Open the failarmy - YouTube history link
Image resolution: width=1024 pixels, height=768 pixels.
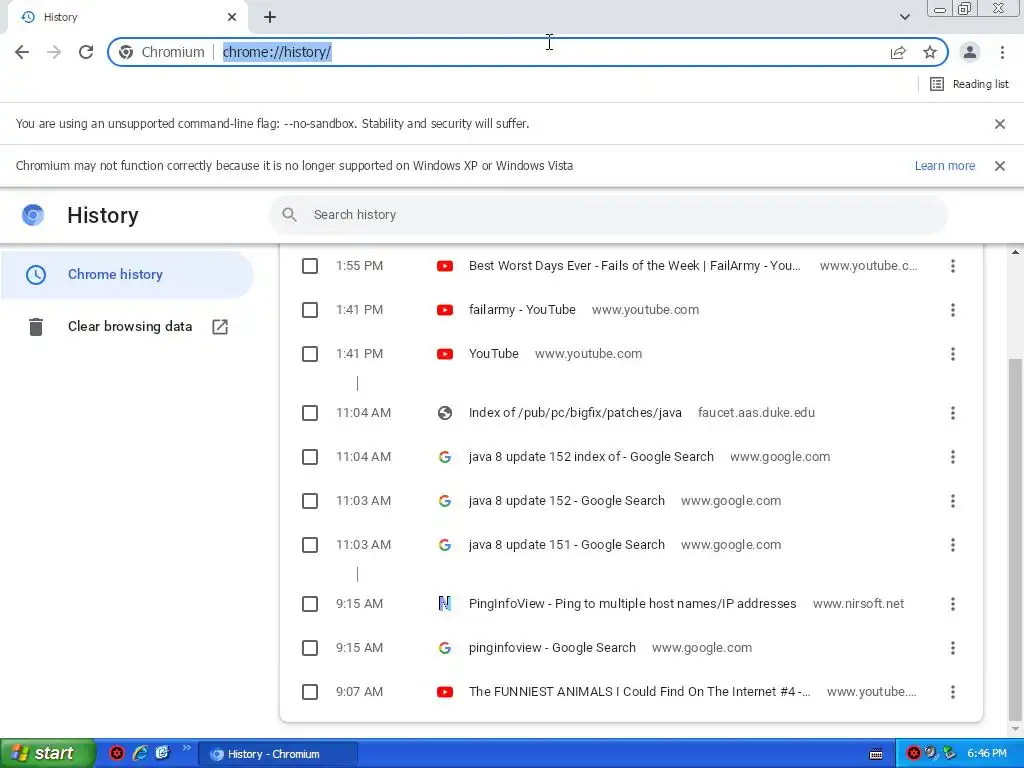pos(522,310)
